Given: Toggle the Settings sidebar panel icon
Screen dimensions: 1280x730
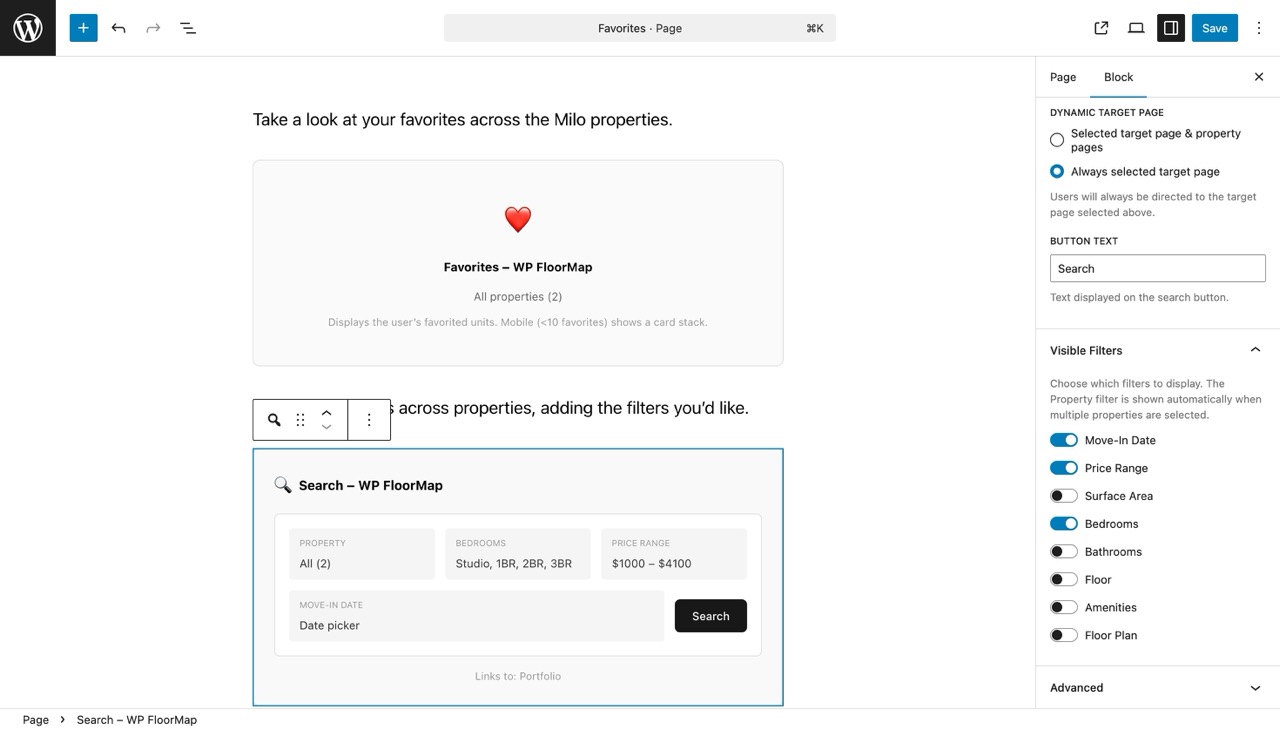Looking at the screenshot, I should pyautogui.click(x=1170, y=27).
